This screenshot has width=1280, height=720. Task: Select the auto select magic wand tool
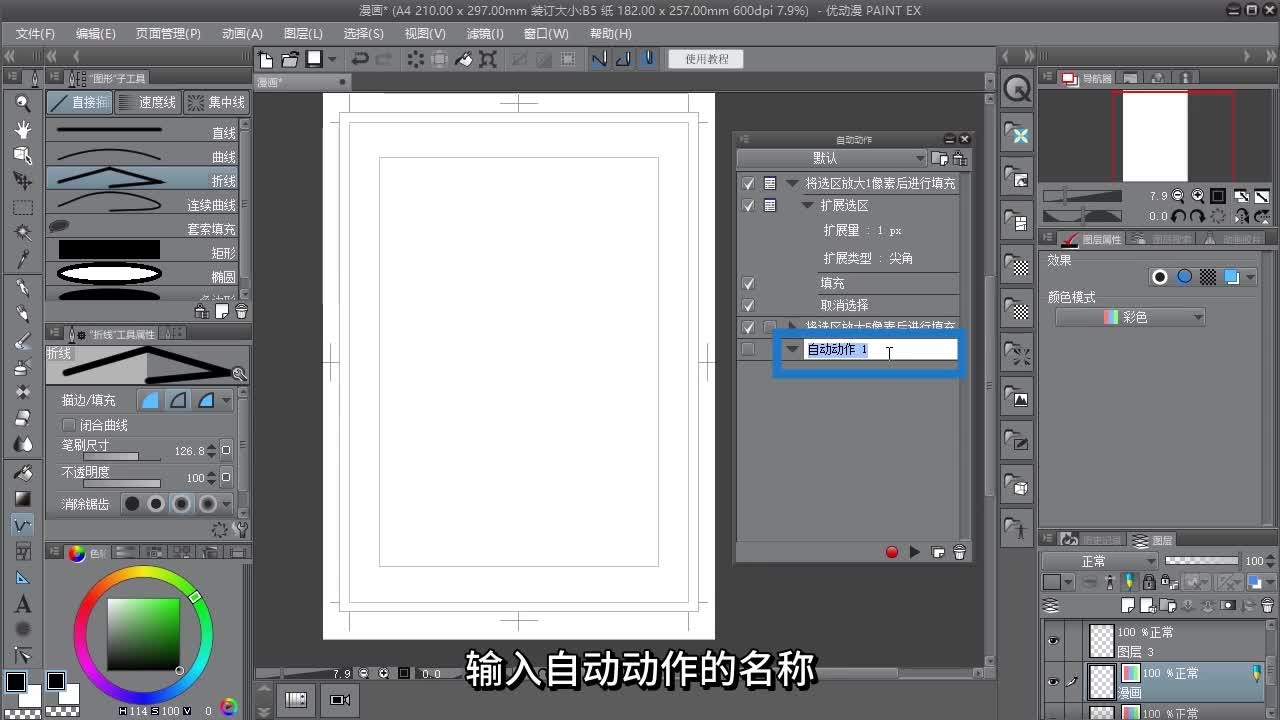point(23,233)
